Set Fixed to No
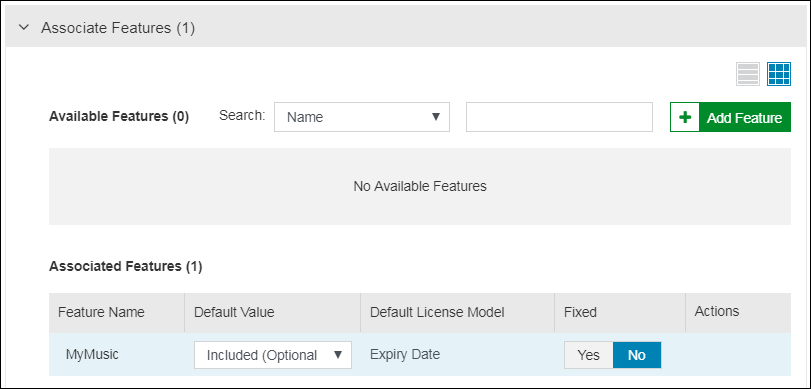Screen dimensions: 811x389 tap(637, 355)
